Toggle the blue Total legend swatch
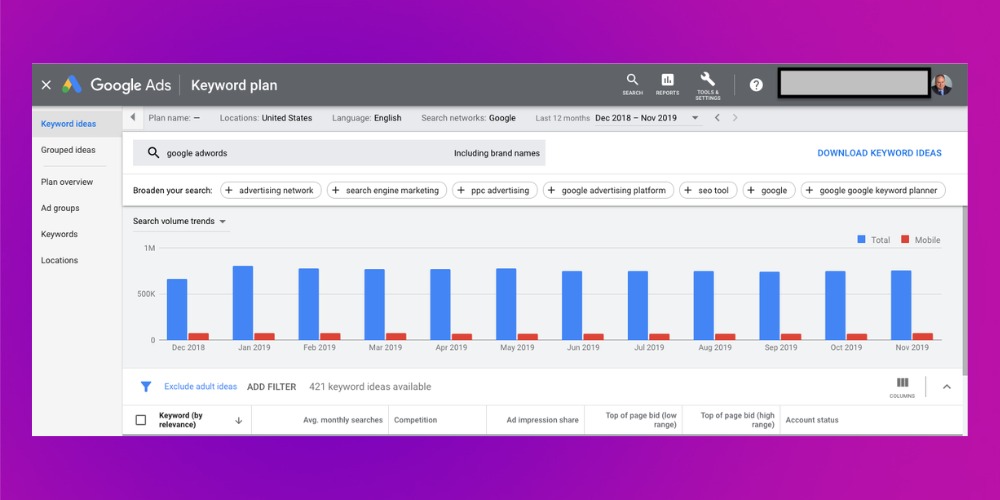This screenshot has height=500, width=1000. [x=862, y=239]
